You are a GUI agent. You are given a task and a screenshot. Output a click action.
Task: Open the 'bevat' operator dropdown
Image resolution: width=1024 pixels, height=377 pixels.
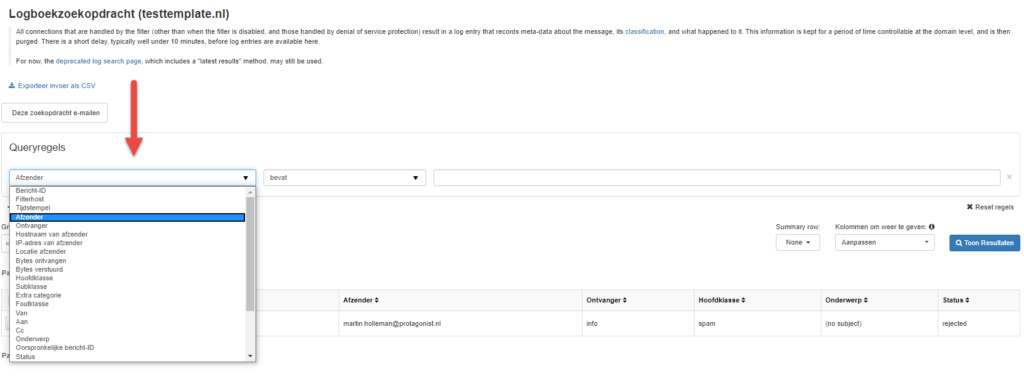click(x=345, y=178)
